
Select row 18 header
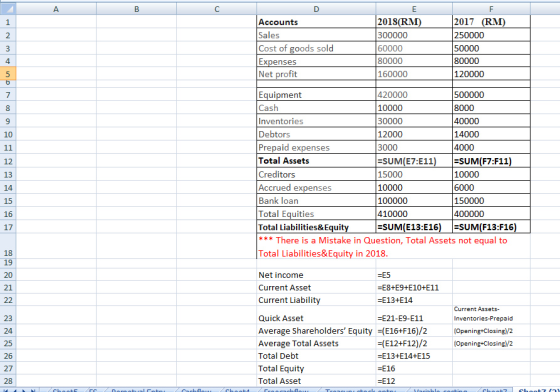8,246
